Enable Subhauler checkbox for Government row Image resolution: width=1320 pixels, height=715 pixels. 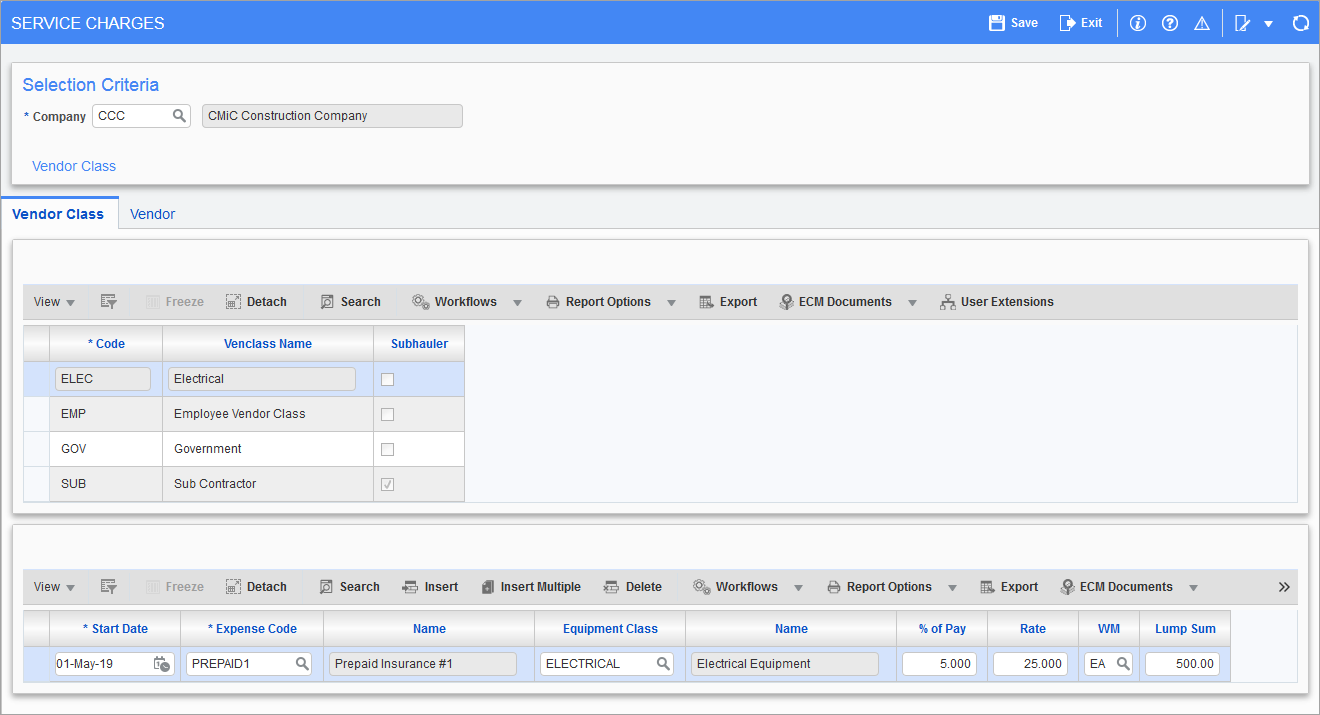click(388, 449)
